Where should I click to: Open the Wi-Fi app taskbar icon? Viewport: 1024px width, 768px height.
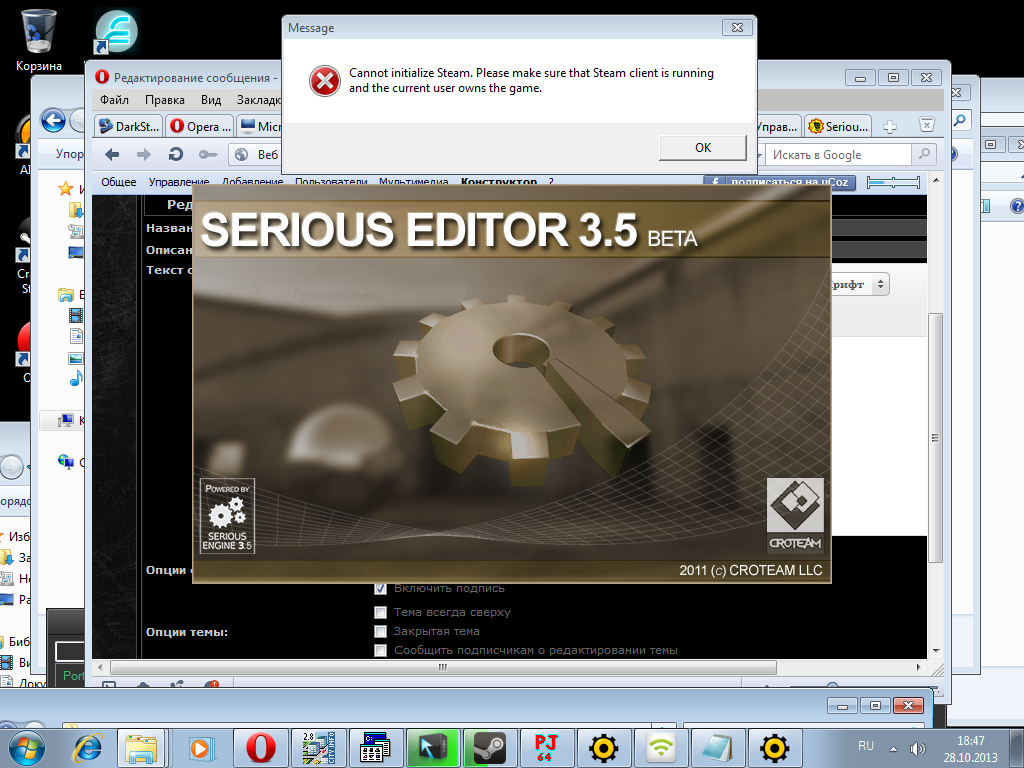coord(661,747)
